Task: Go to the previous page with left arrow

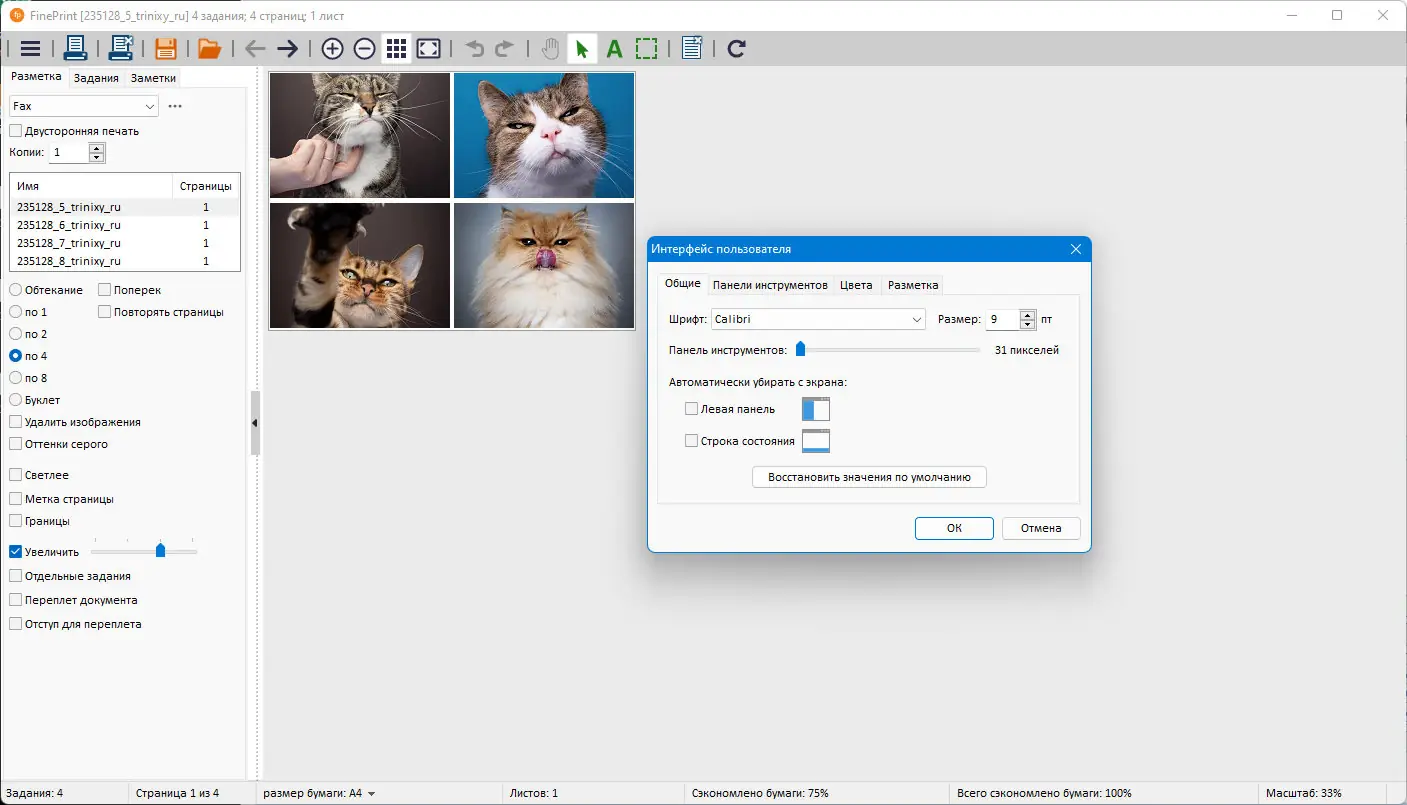Action: pyautogui.click(x=255, y=48)
